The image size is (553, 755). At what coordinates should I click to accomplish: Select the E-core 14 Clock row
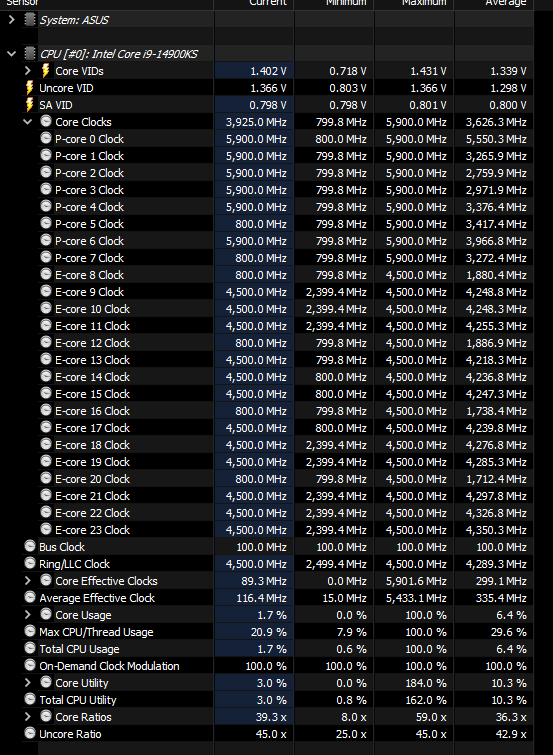(286, 377)
